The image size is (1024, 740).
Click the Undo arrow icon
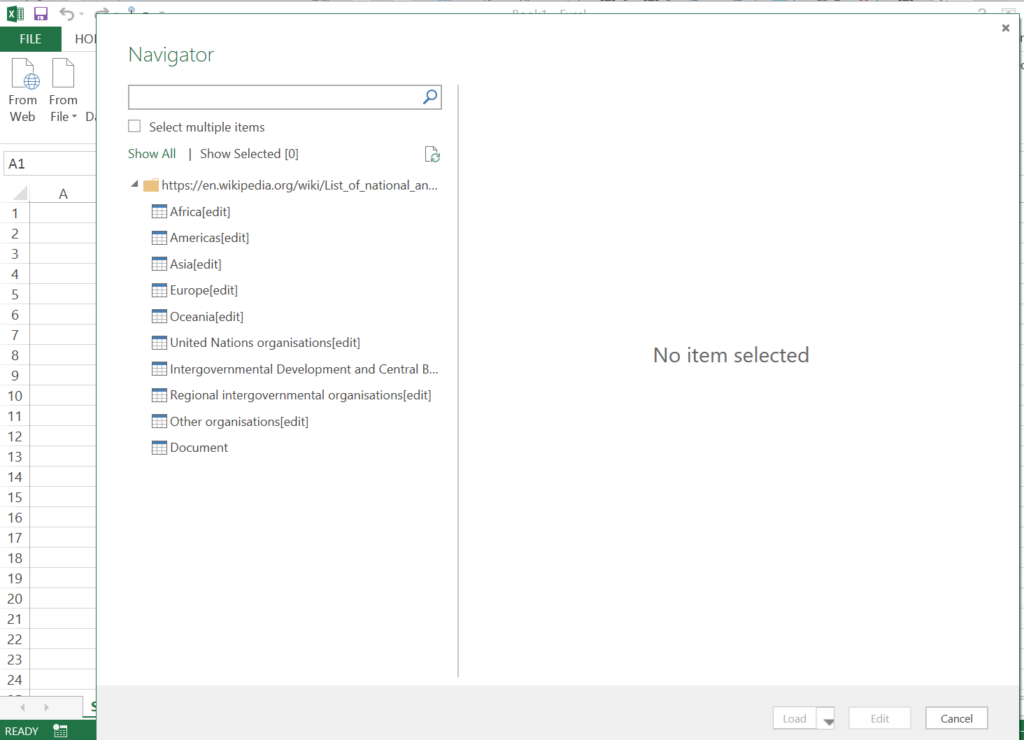pos(66,14)
